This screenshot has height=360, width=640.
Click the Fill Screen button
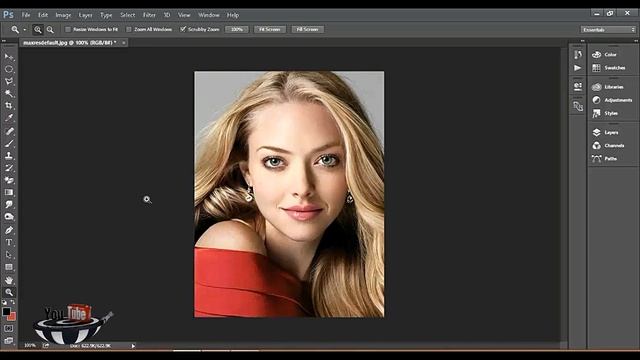pos(307,29)
